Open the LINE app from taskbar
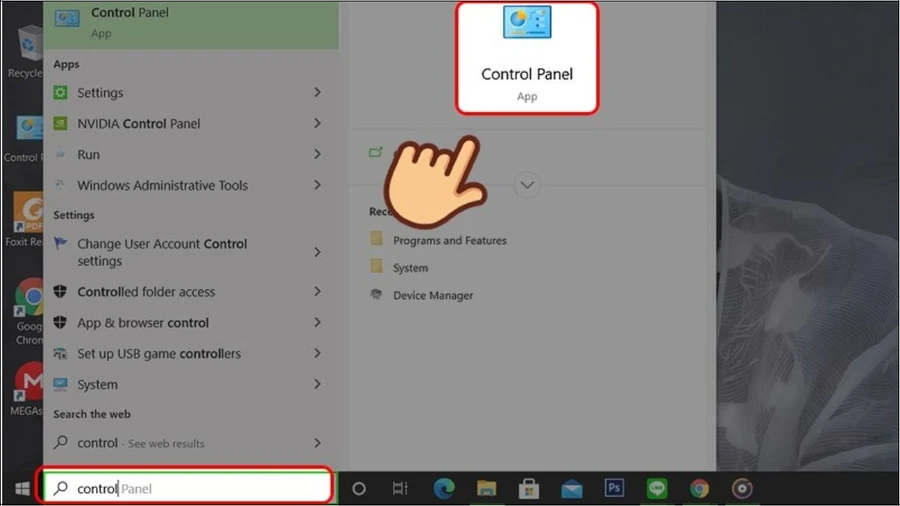 (x=657, y=488)
